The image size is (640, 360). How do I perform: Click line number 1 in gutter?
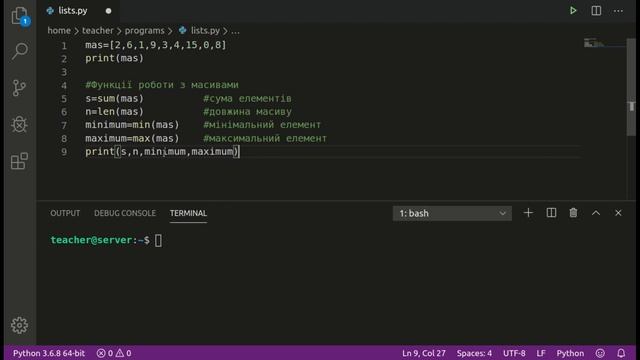(x=64, y=45)
